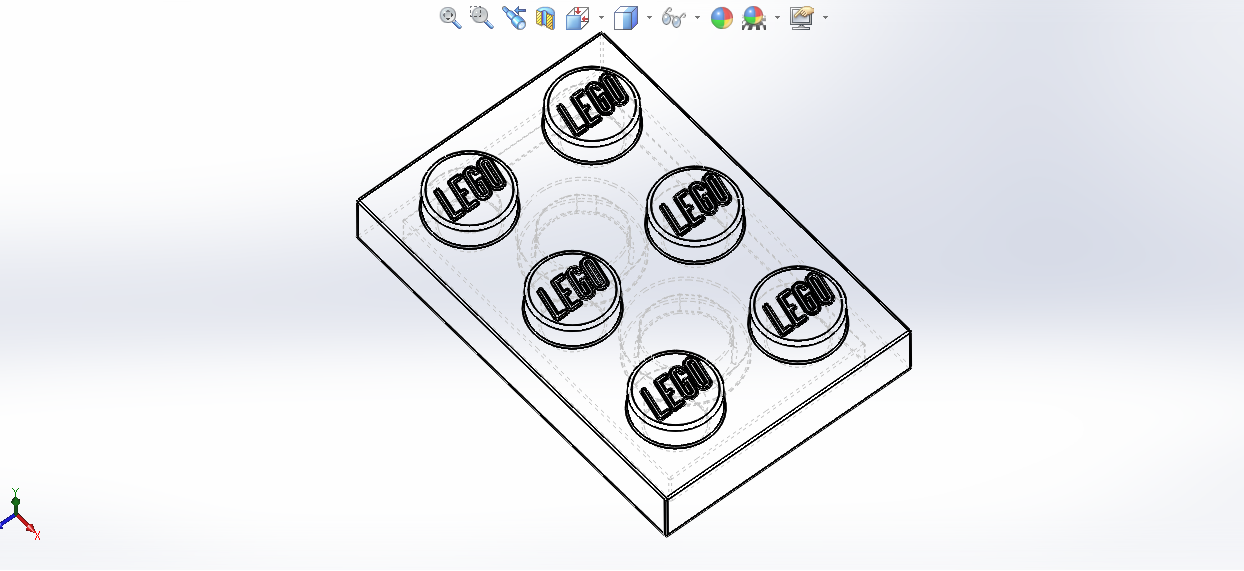Click the Display Style cube icon
This screenshot has width=1244, height=571.
625,17
